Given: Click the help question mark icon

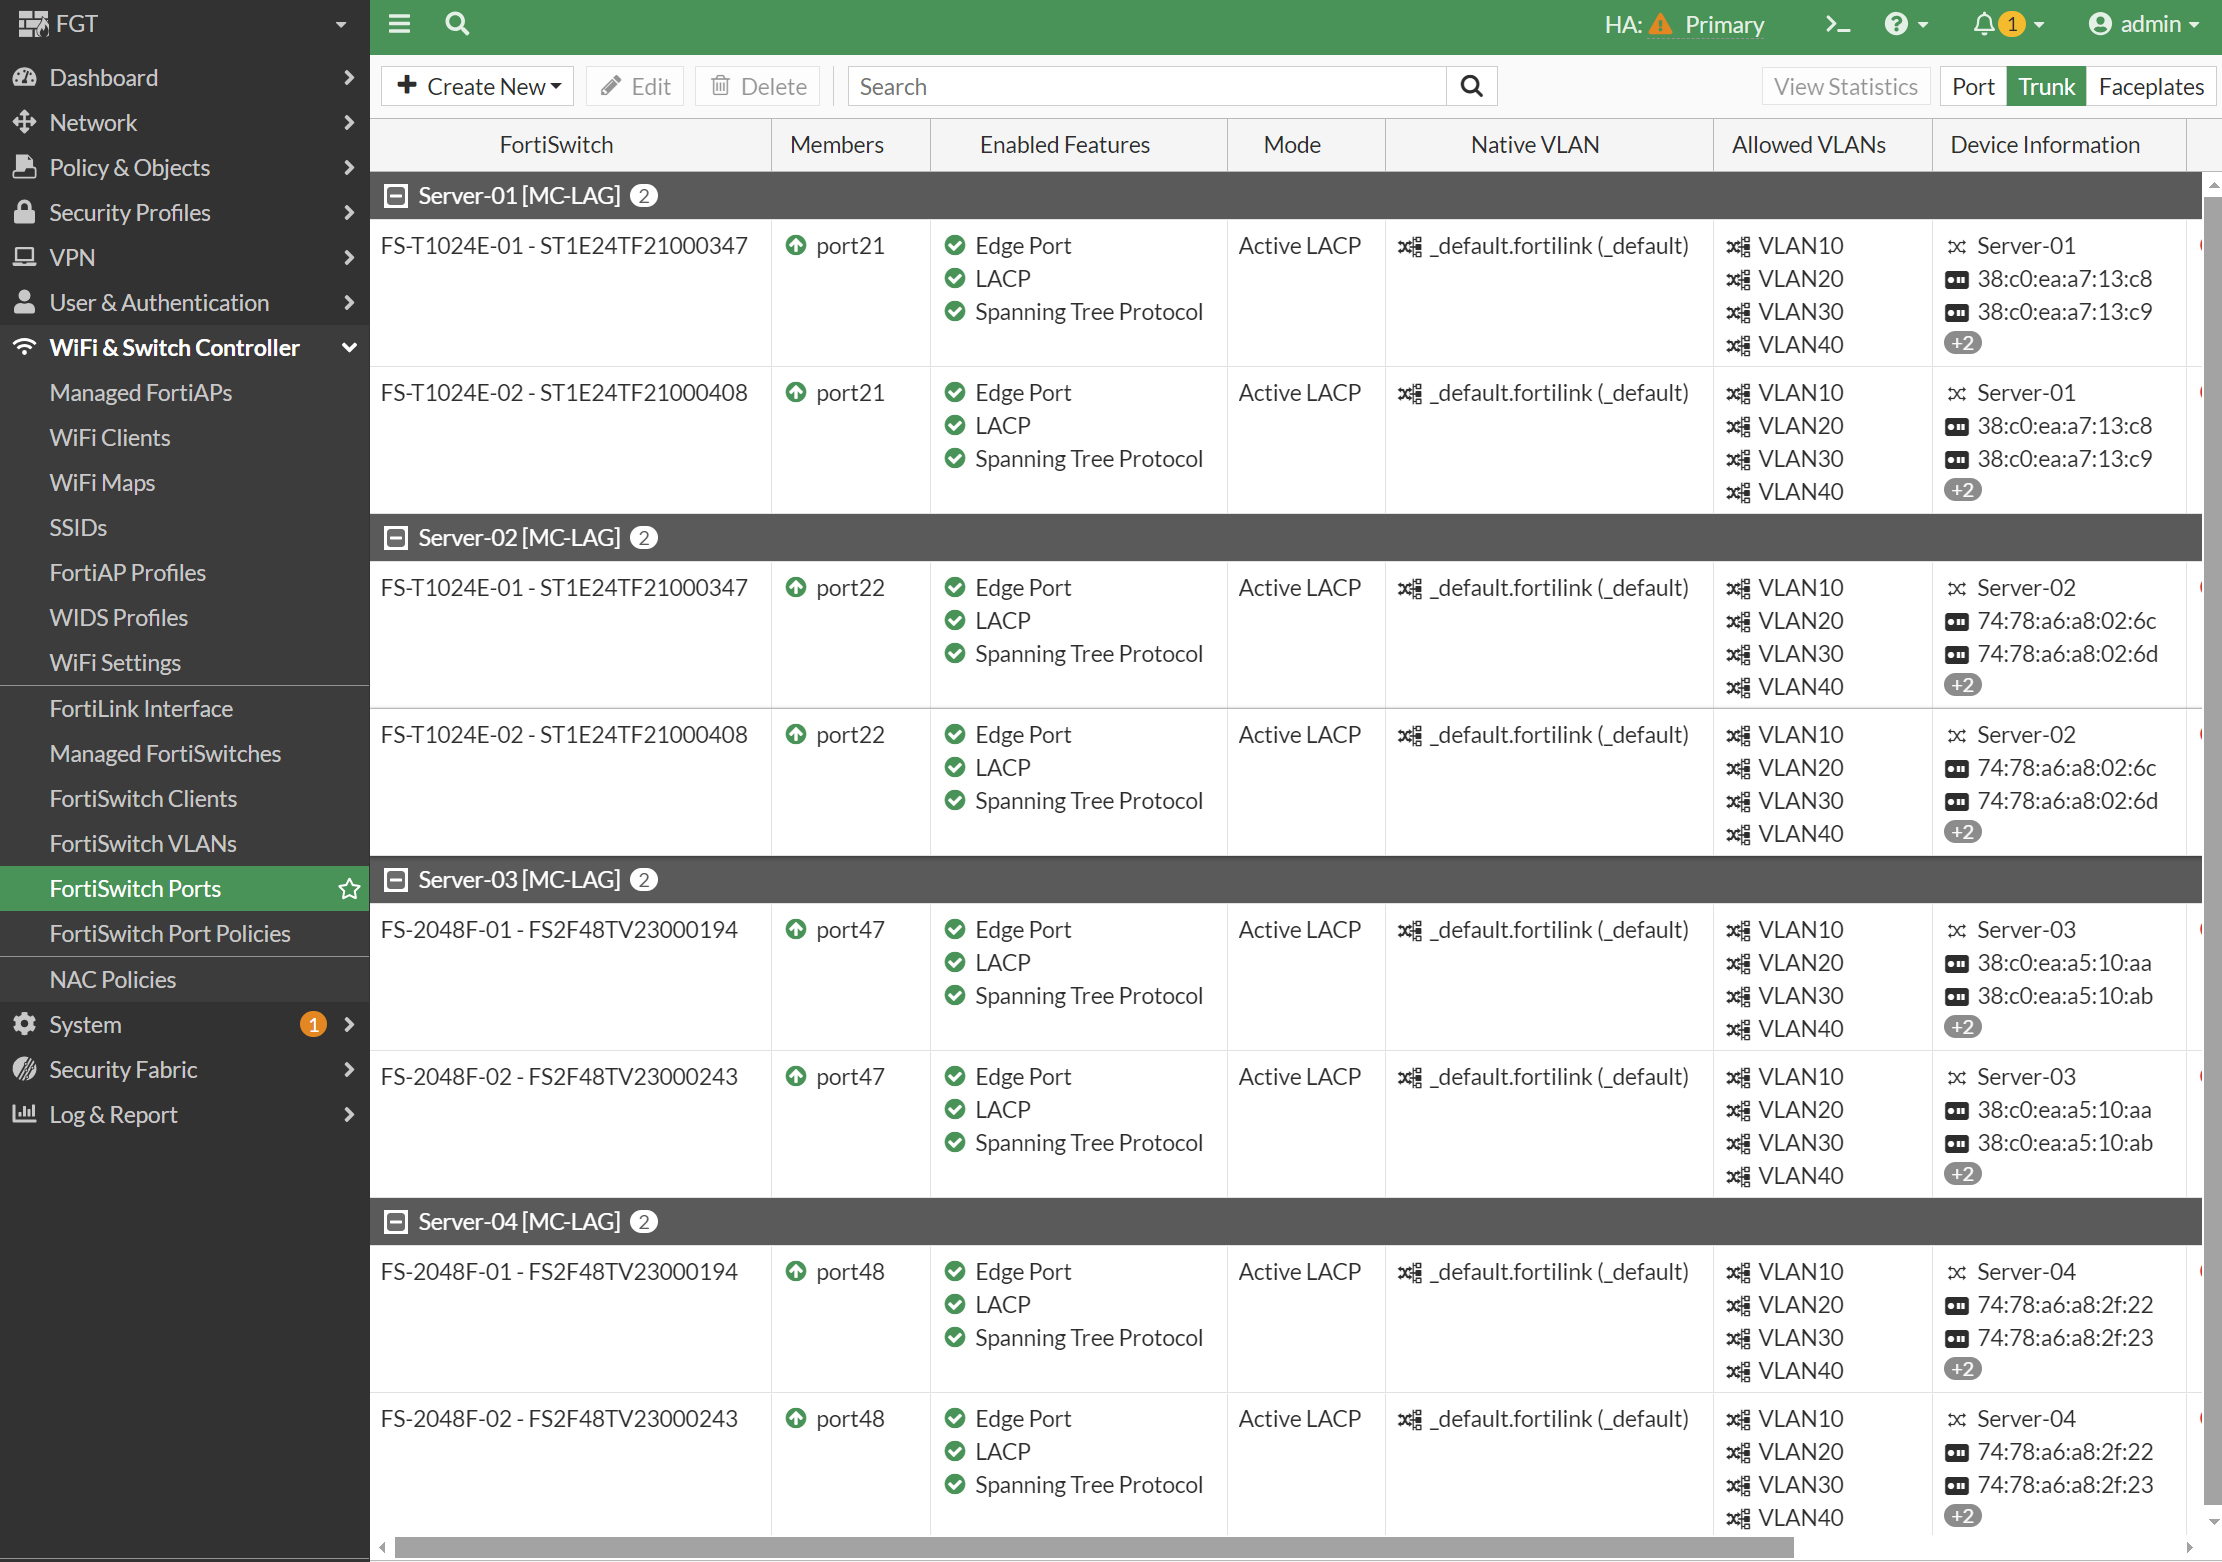Looking at the screenshot, I should pos(1898,23).
